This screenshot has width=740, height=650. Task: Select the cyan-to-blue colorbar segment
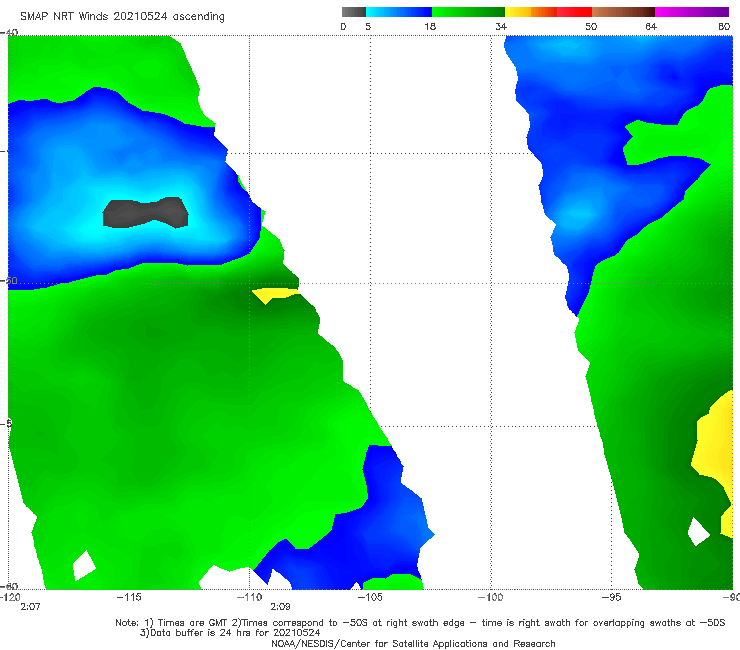tap(399, 12)
